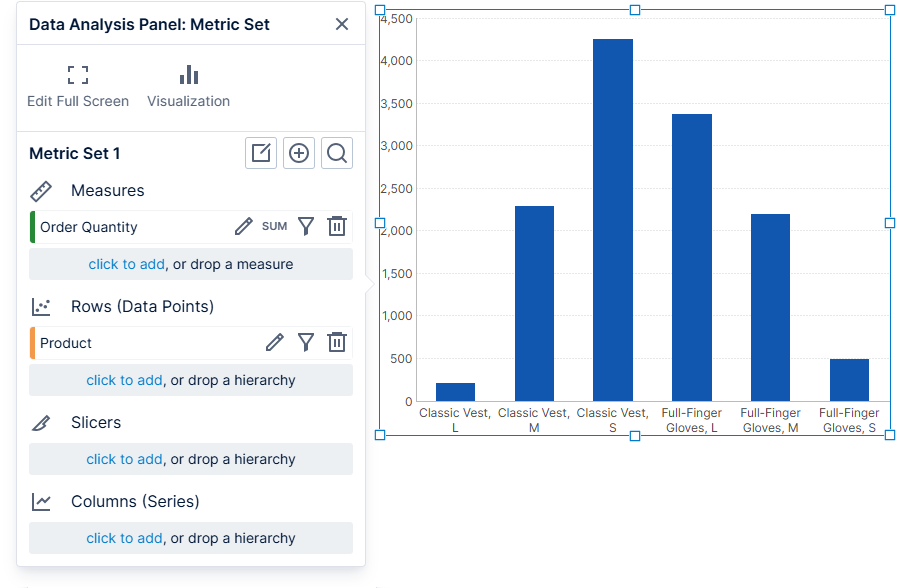This screenshot has height=588, width=913.
Task: Click the add element plus icon
Action: tap(299, 153)
